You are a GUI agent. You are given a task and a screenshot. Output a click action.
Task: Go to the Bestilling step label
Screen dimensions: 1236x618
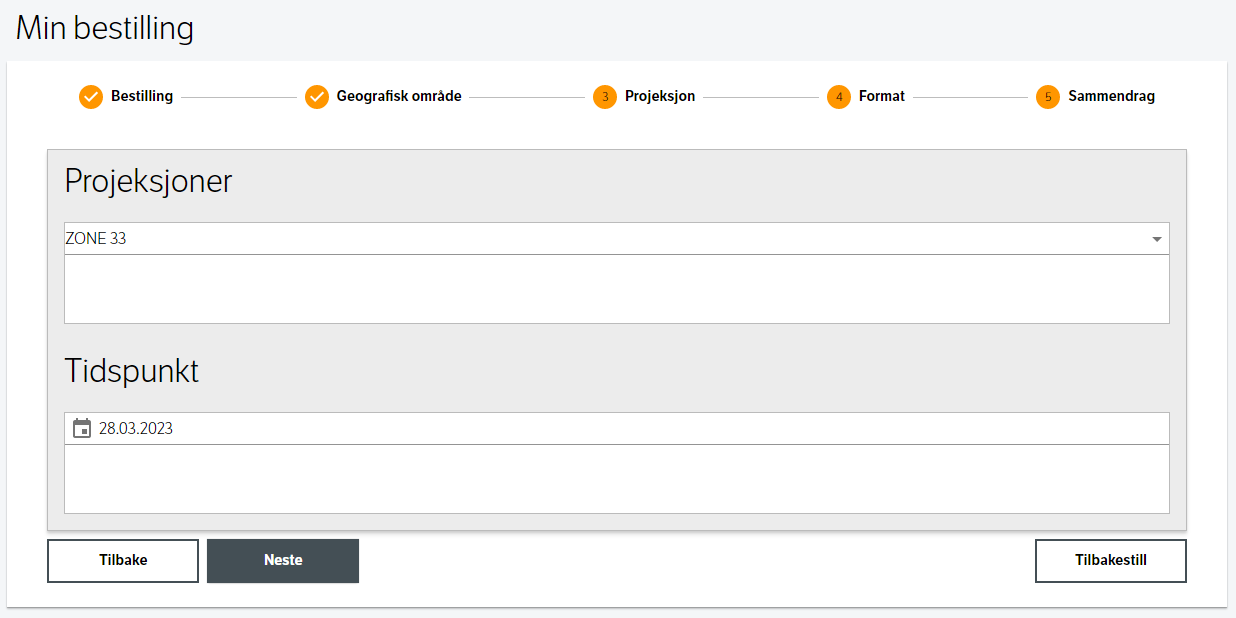142,97
